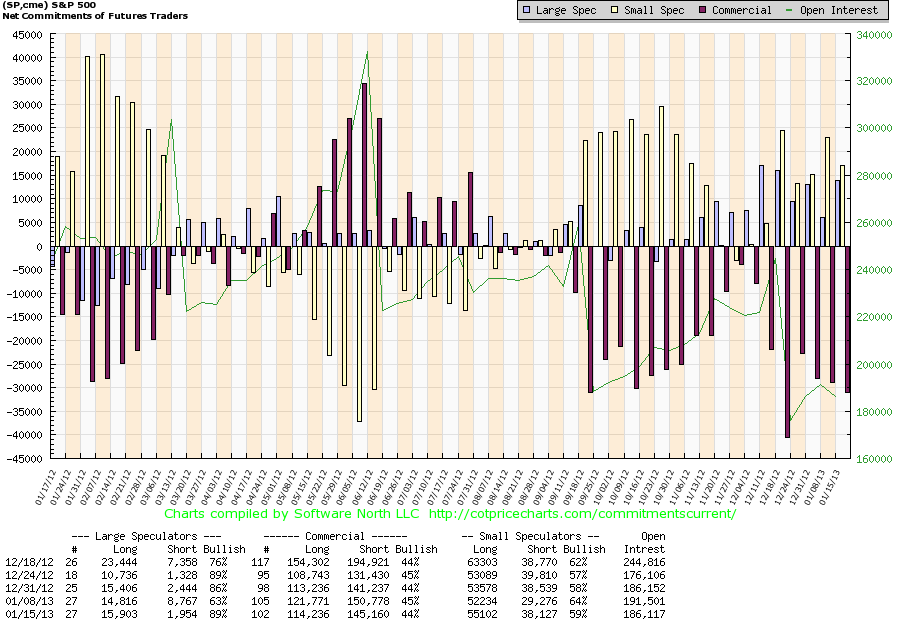Click the 186,117 open interest value

point(645,614)
